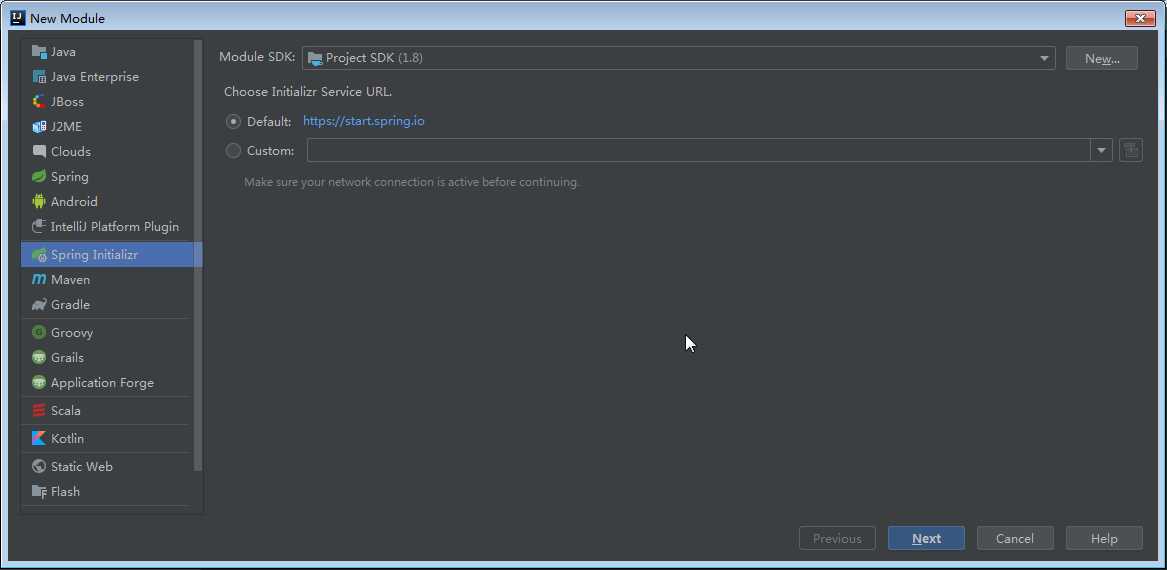
Task: Click inside the Custom URL input field
Action: 700,150
